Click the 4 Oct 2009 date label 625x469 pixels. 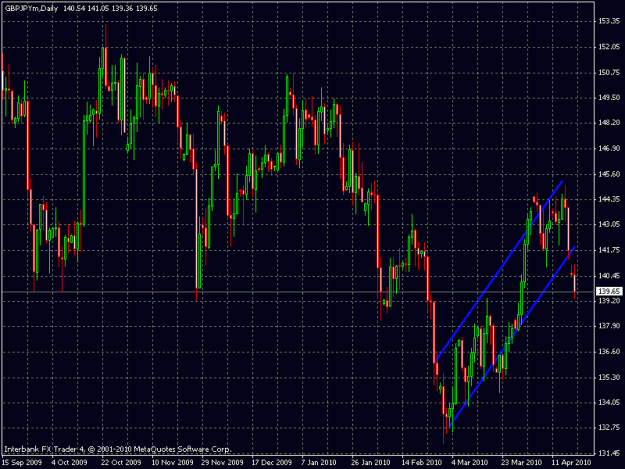click(69, 463)
